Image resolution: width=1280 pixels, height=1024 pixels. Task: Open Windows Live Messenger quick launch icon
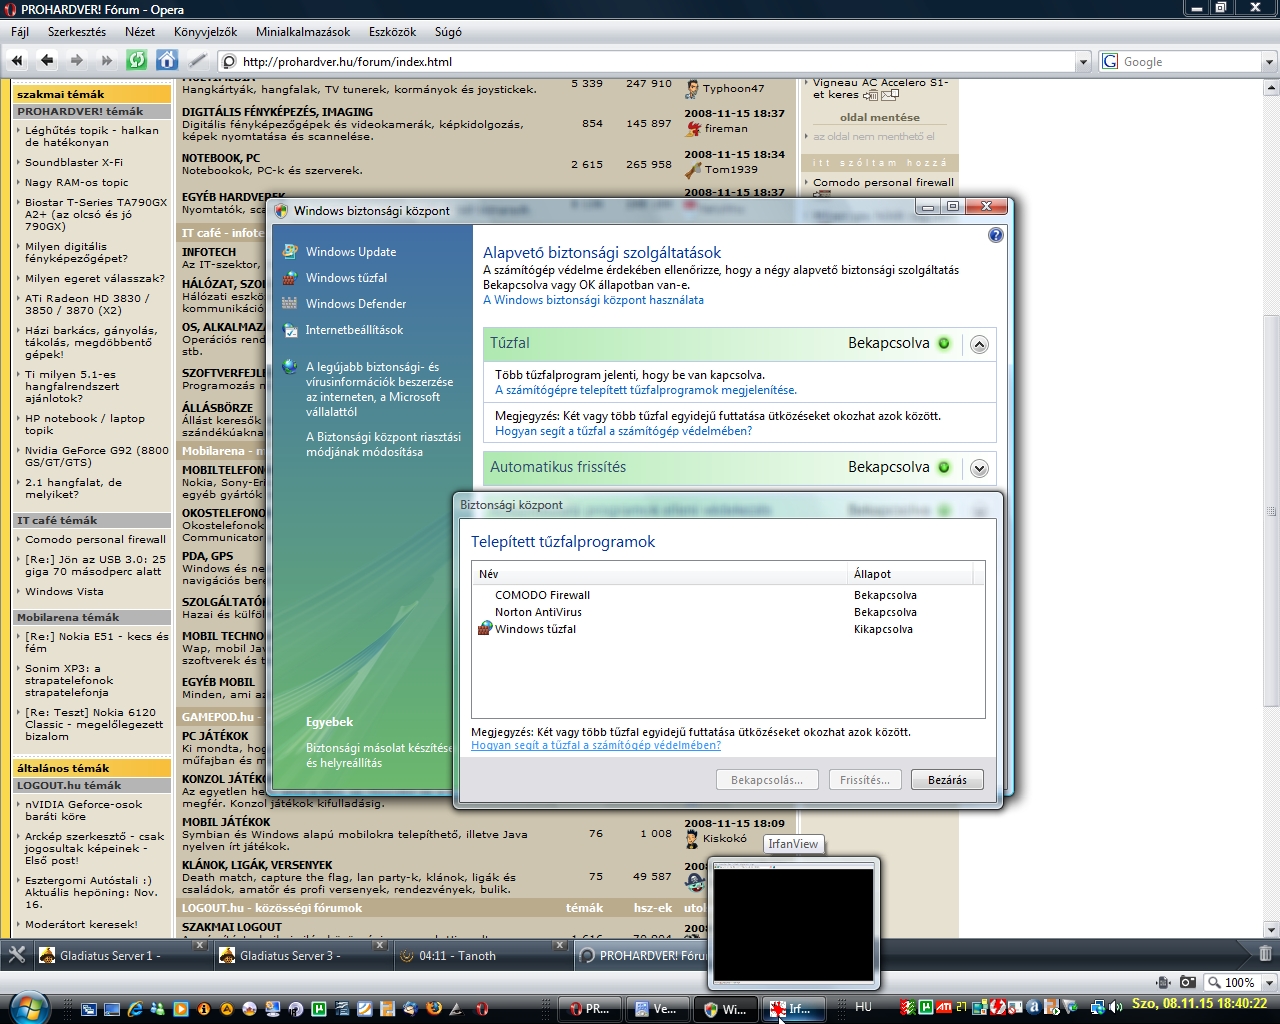(x=157, y=1009)
